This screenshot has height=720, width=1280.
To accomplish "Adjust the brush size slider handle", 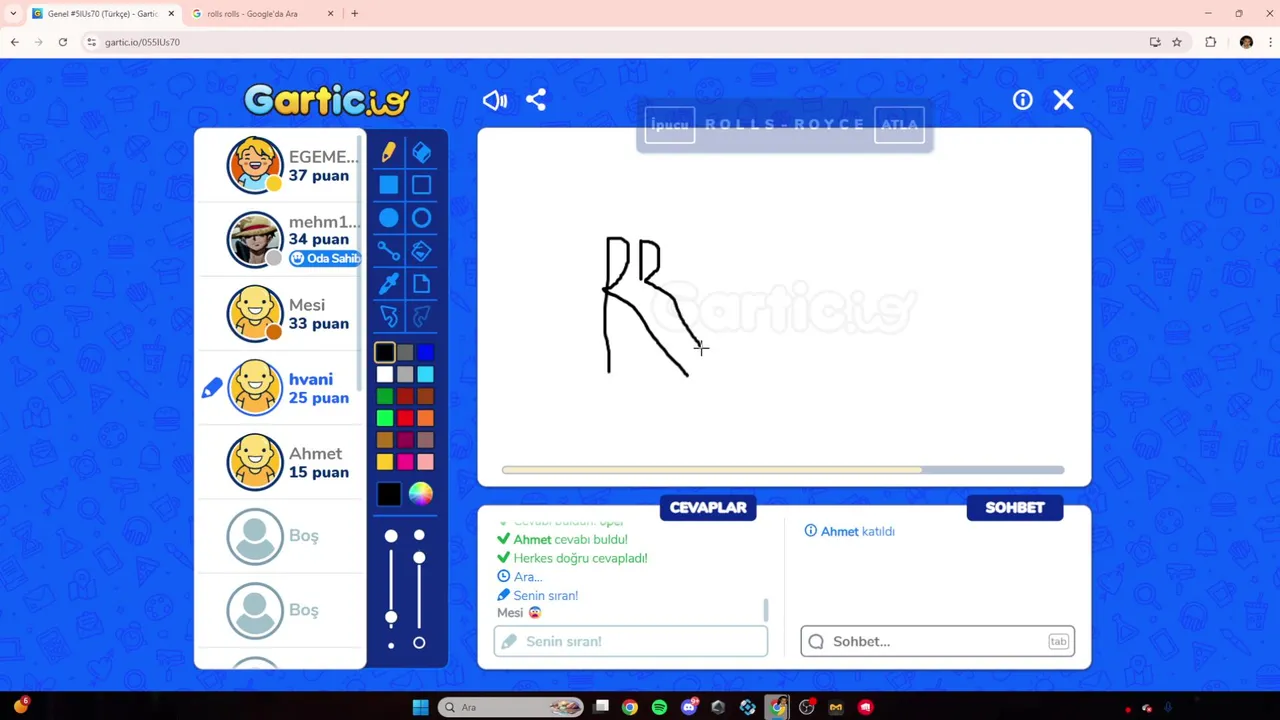I will (x=391, y=617).
